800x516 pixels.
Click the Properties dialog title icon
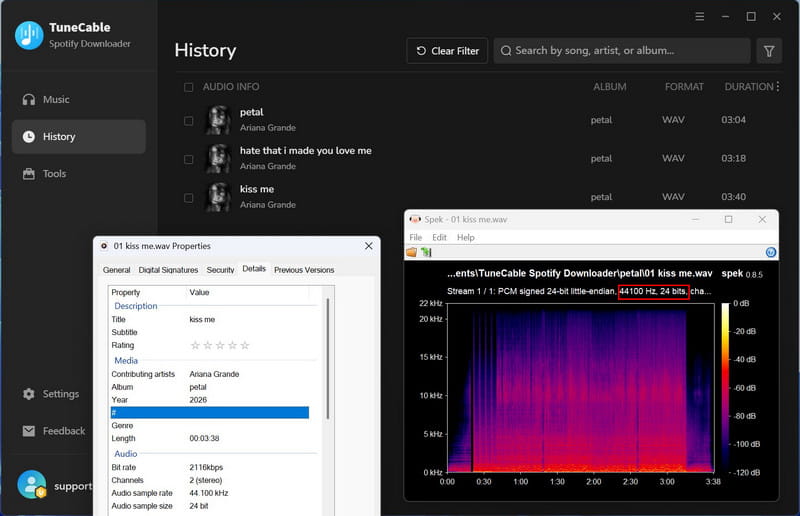pos(104,246)
